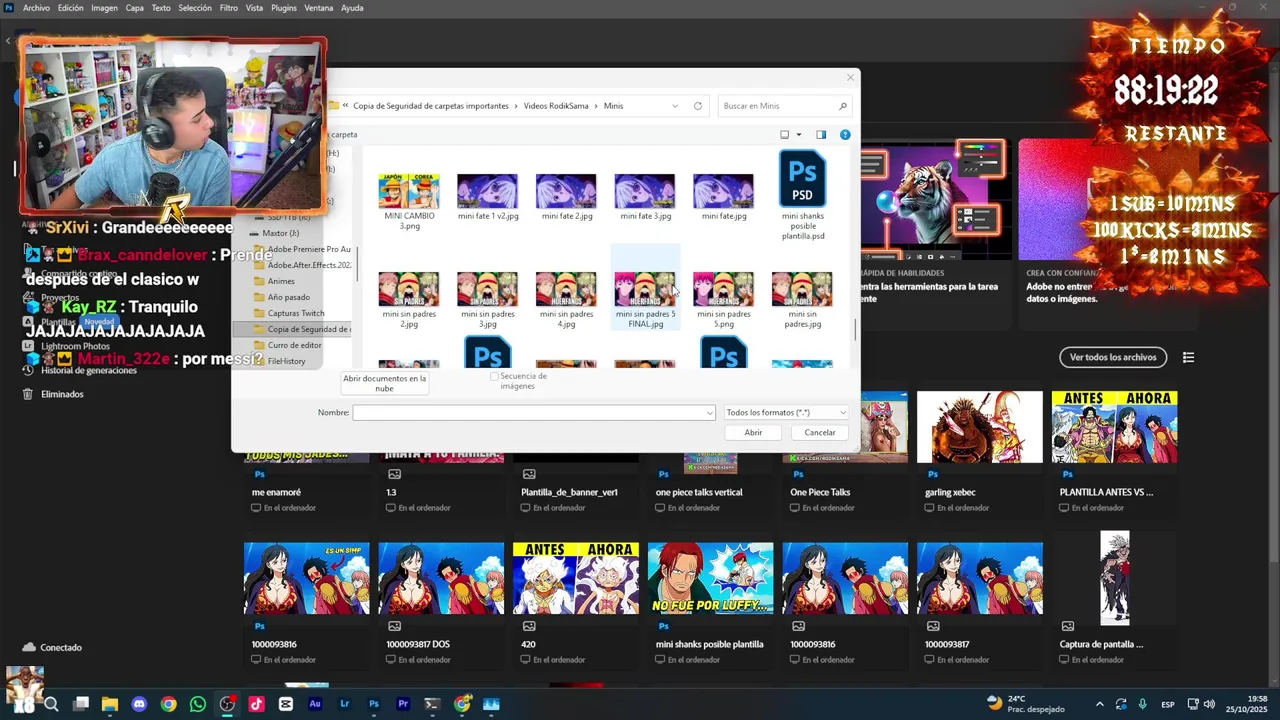Expand the Nombre field dropdown arrow
The height and width of the screenshot is (720, 1280).
(x=710, y=413)
